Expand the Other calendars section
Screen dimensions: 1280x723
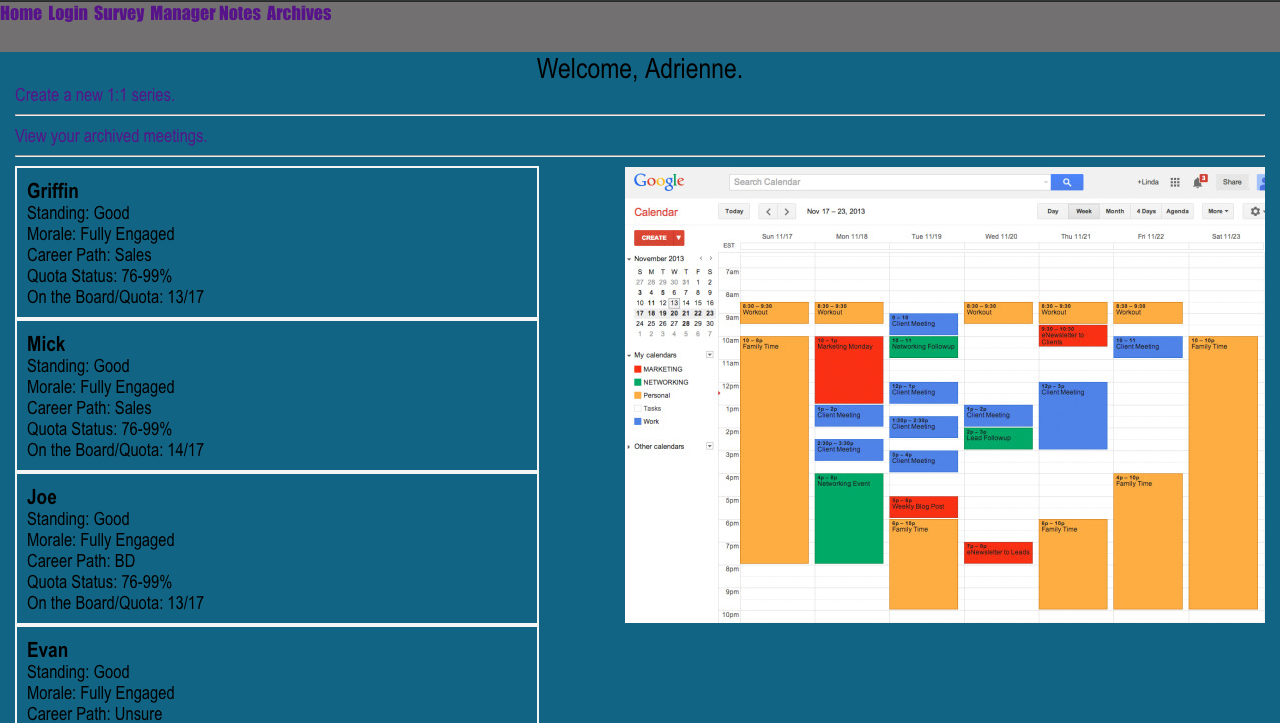pos(631,446)
